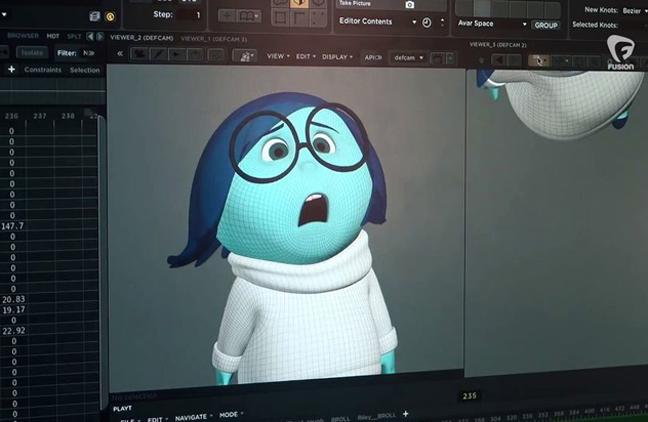Click the camera icon beside Take Picture

pos(410,5)
